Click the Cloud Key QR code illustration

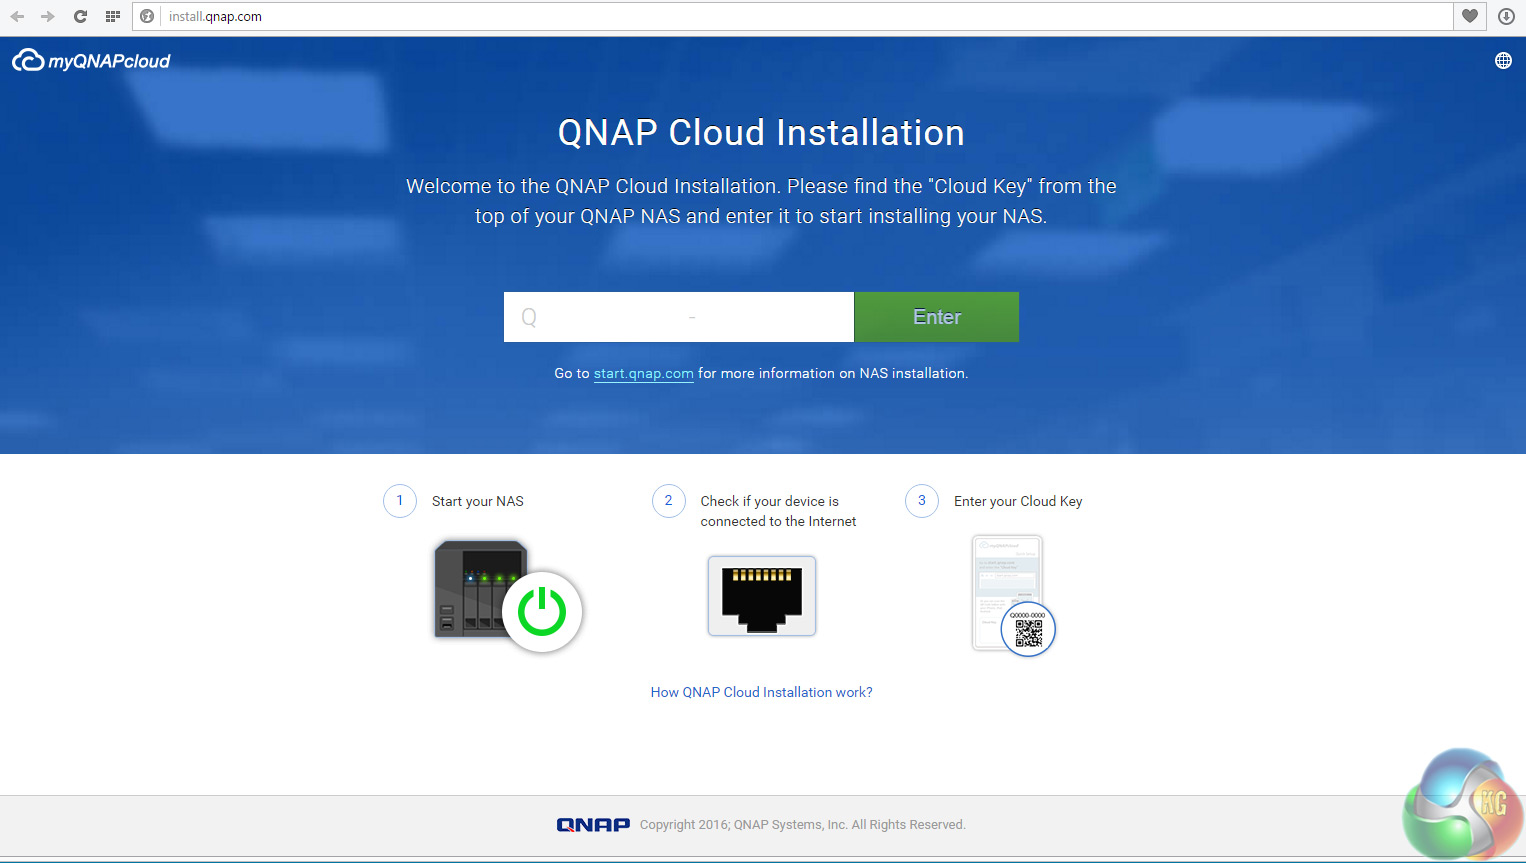(1014, 596)
